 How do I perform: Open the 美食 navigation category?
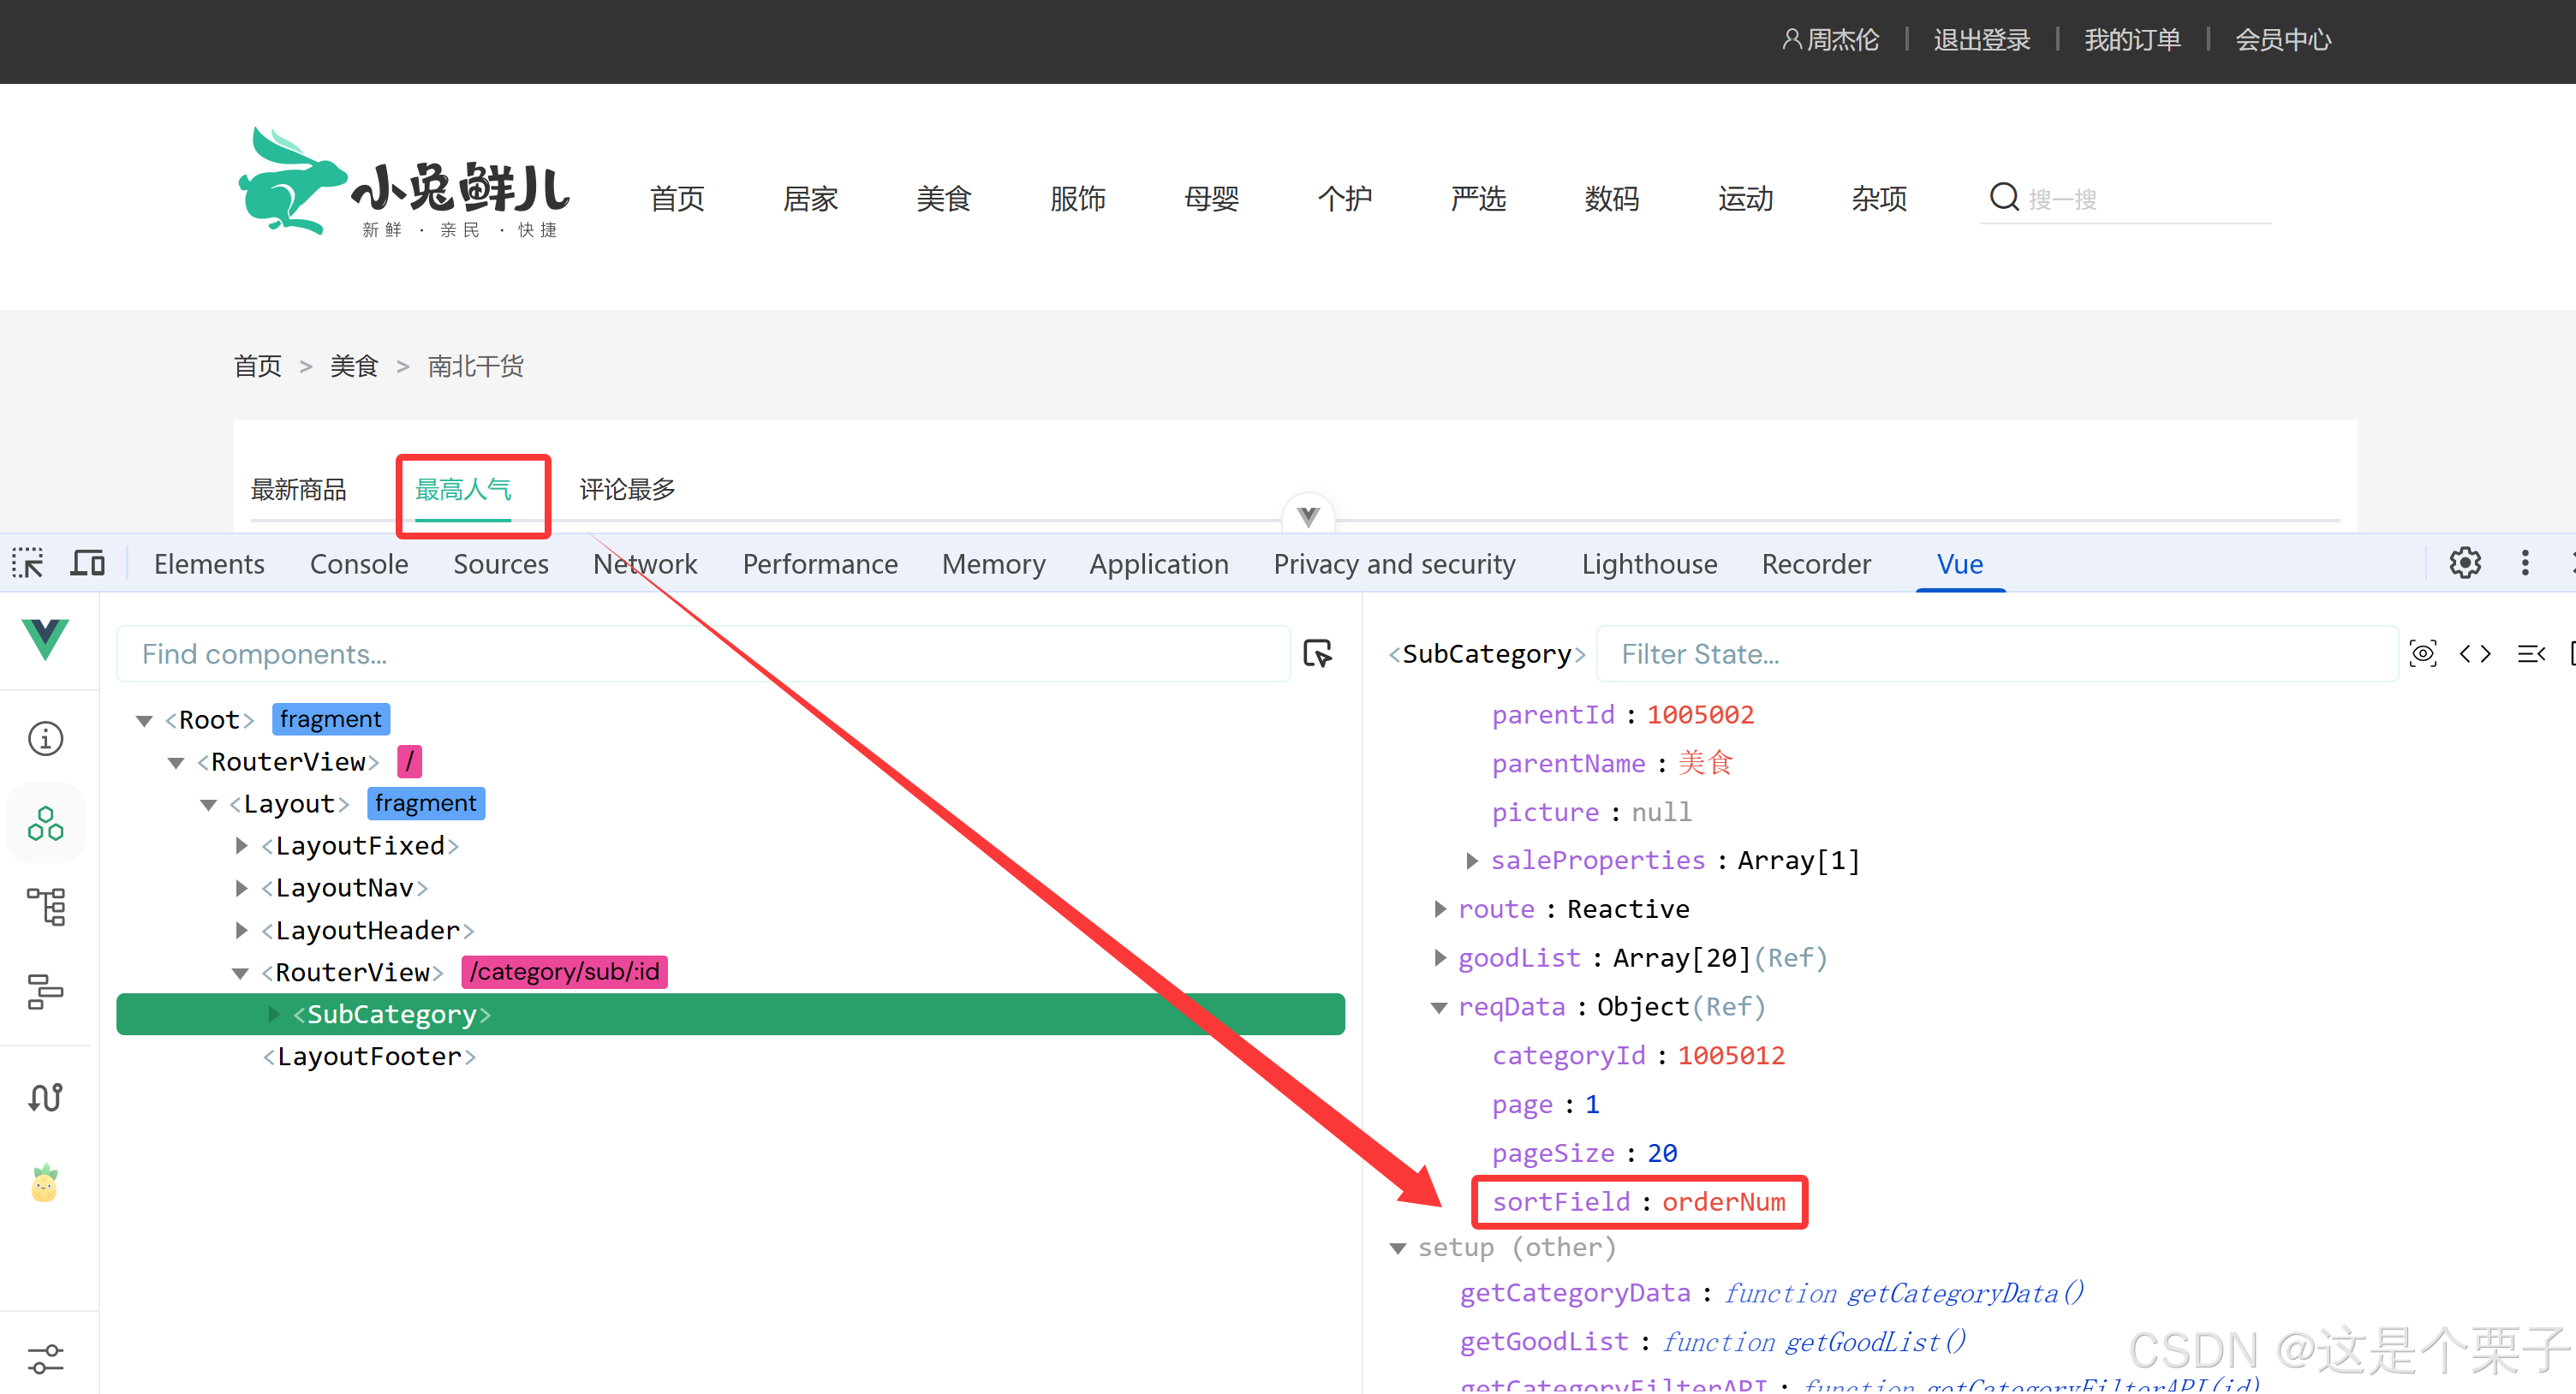pyautogui.click(x=943, y=199)
